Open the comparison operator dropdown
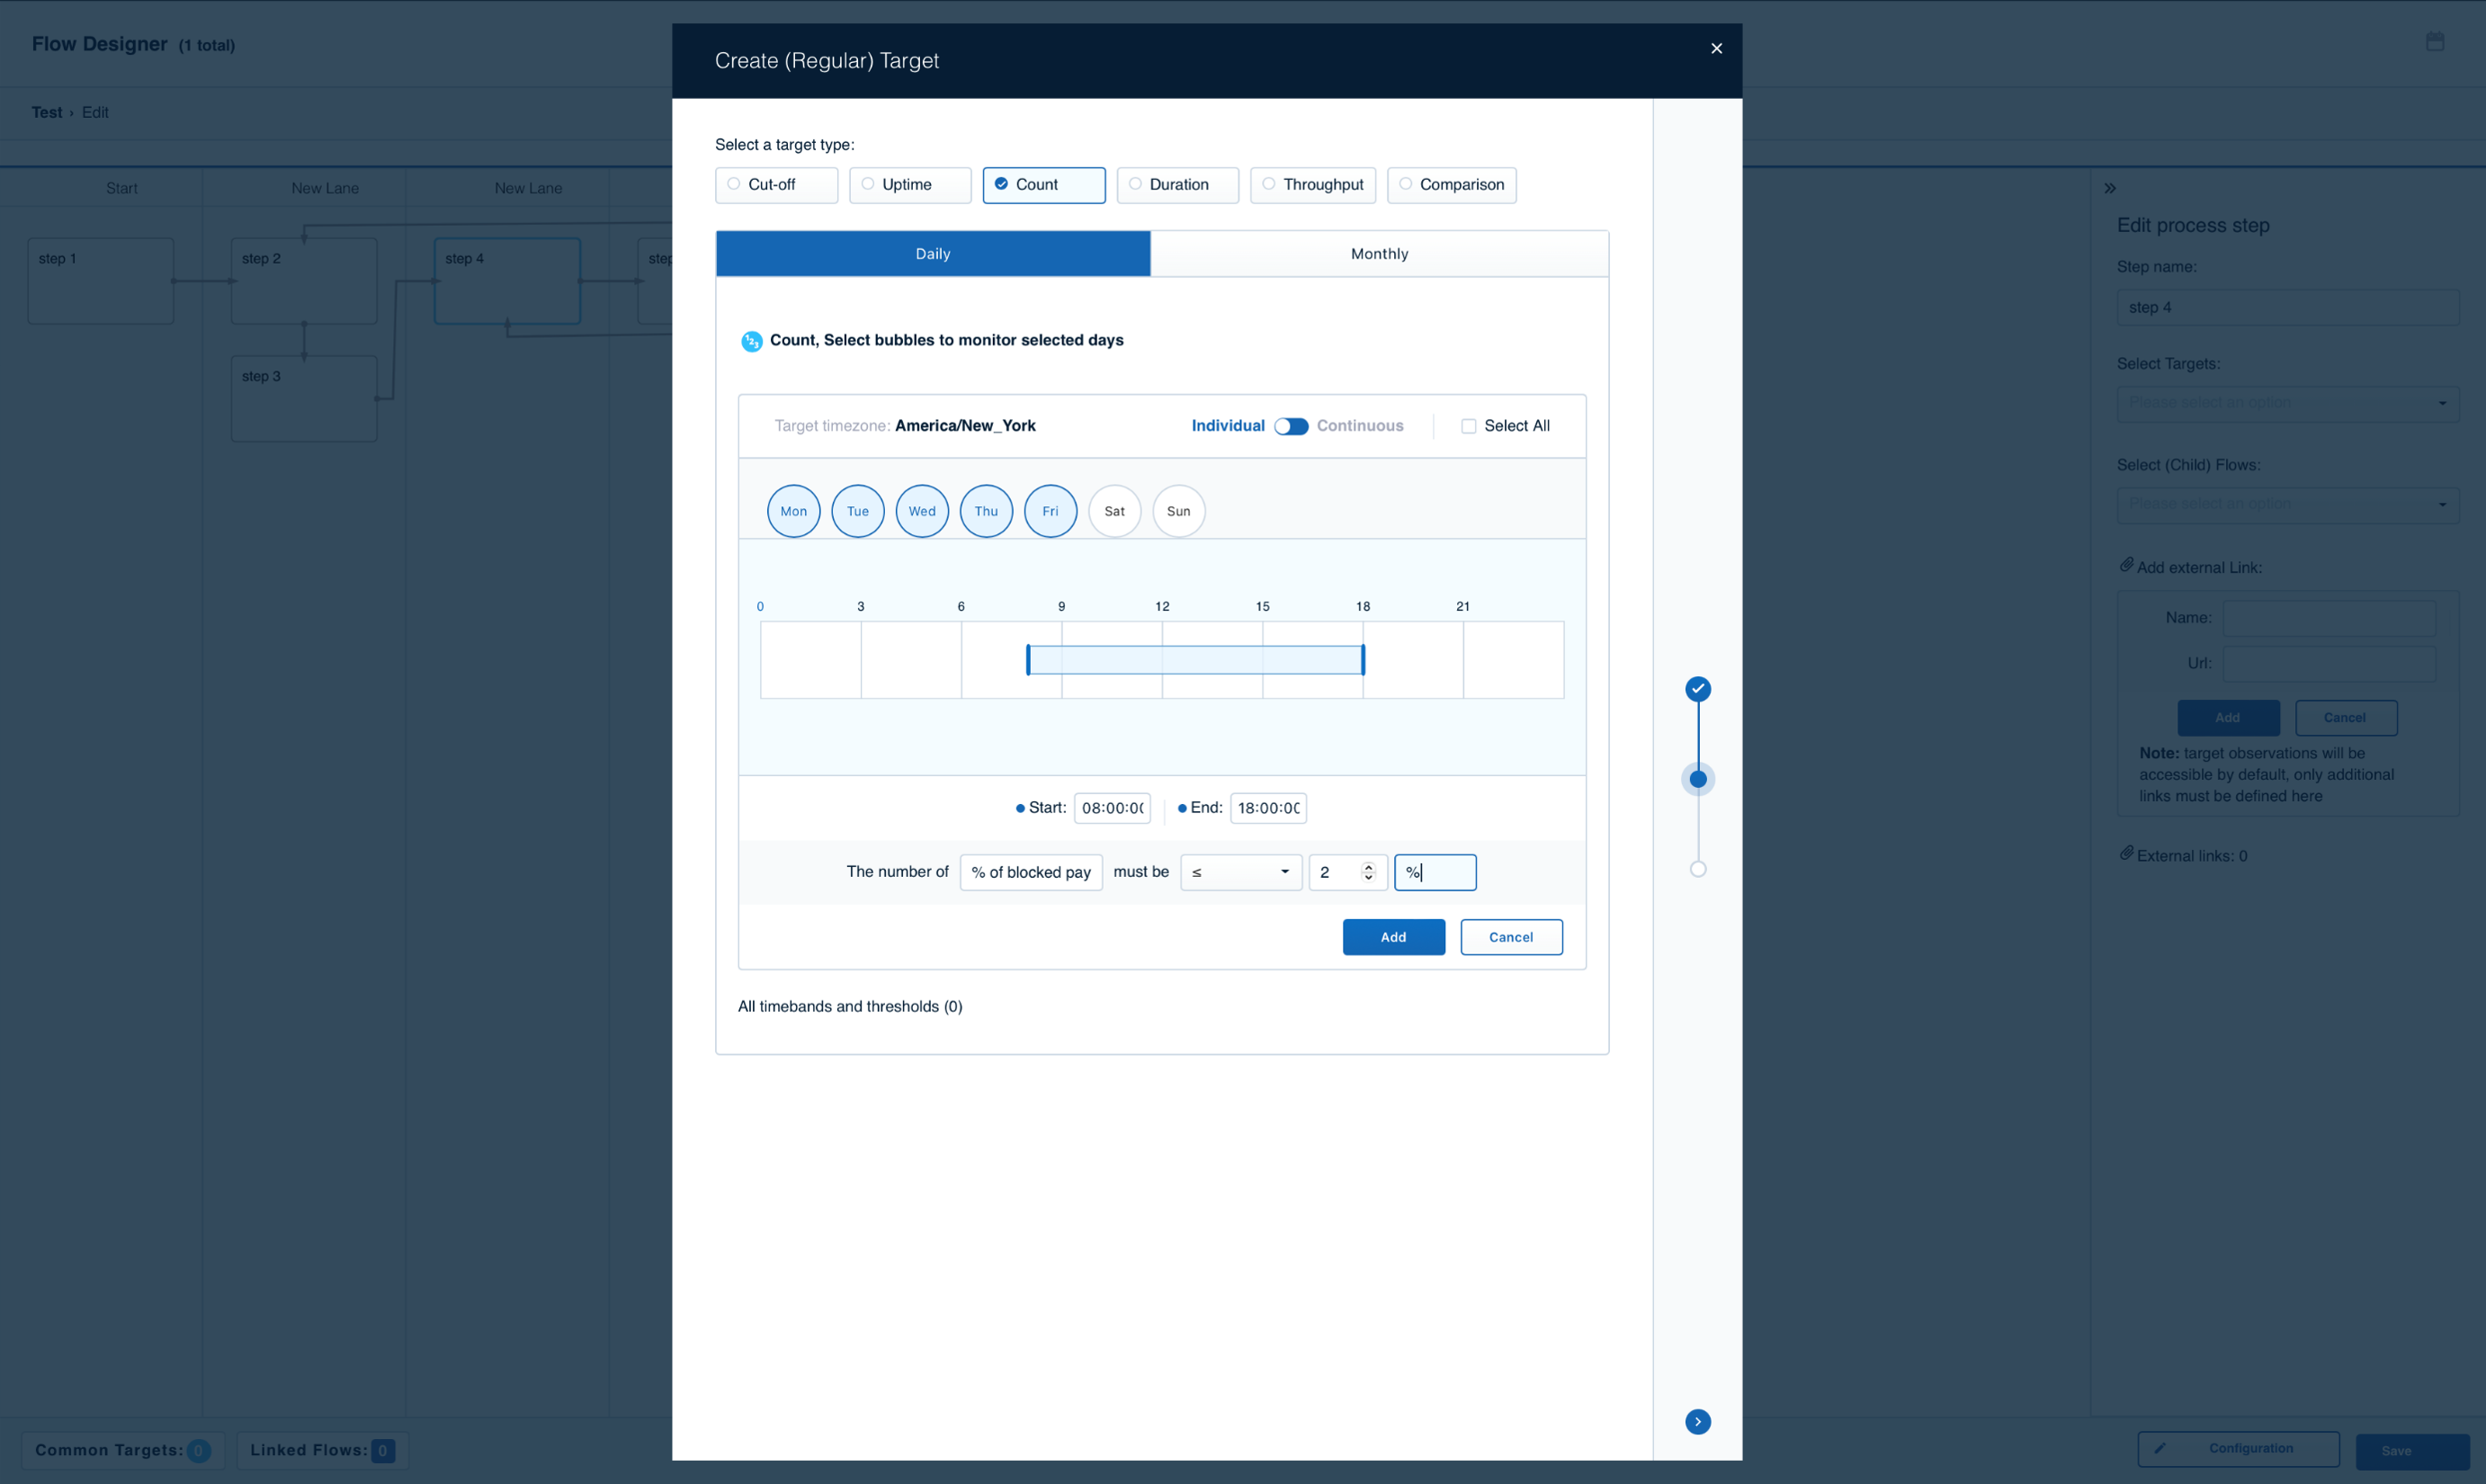Screen dimensions: 2486x1484 point(1241,872)
